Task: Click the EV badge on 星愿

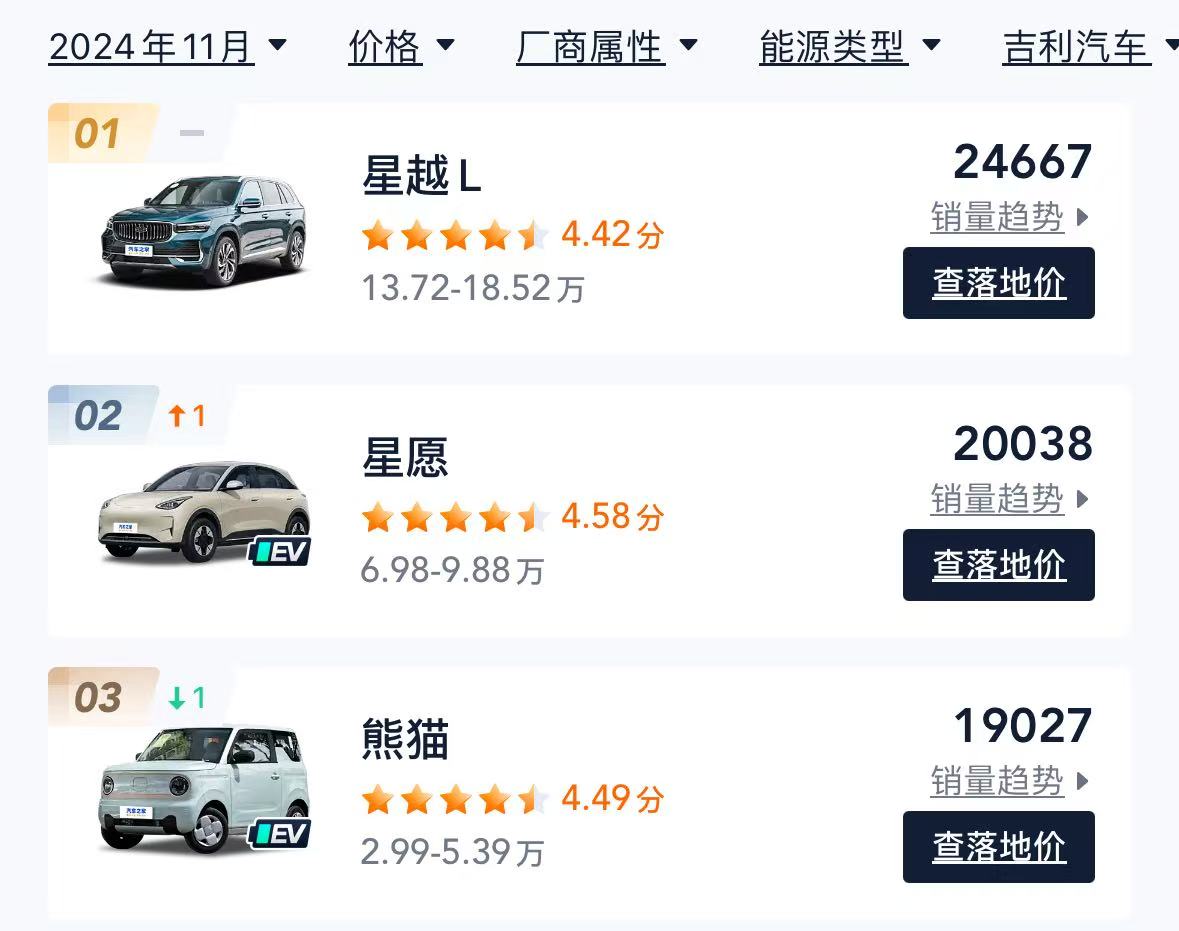Action: click(x=280, y=552)
